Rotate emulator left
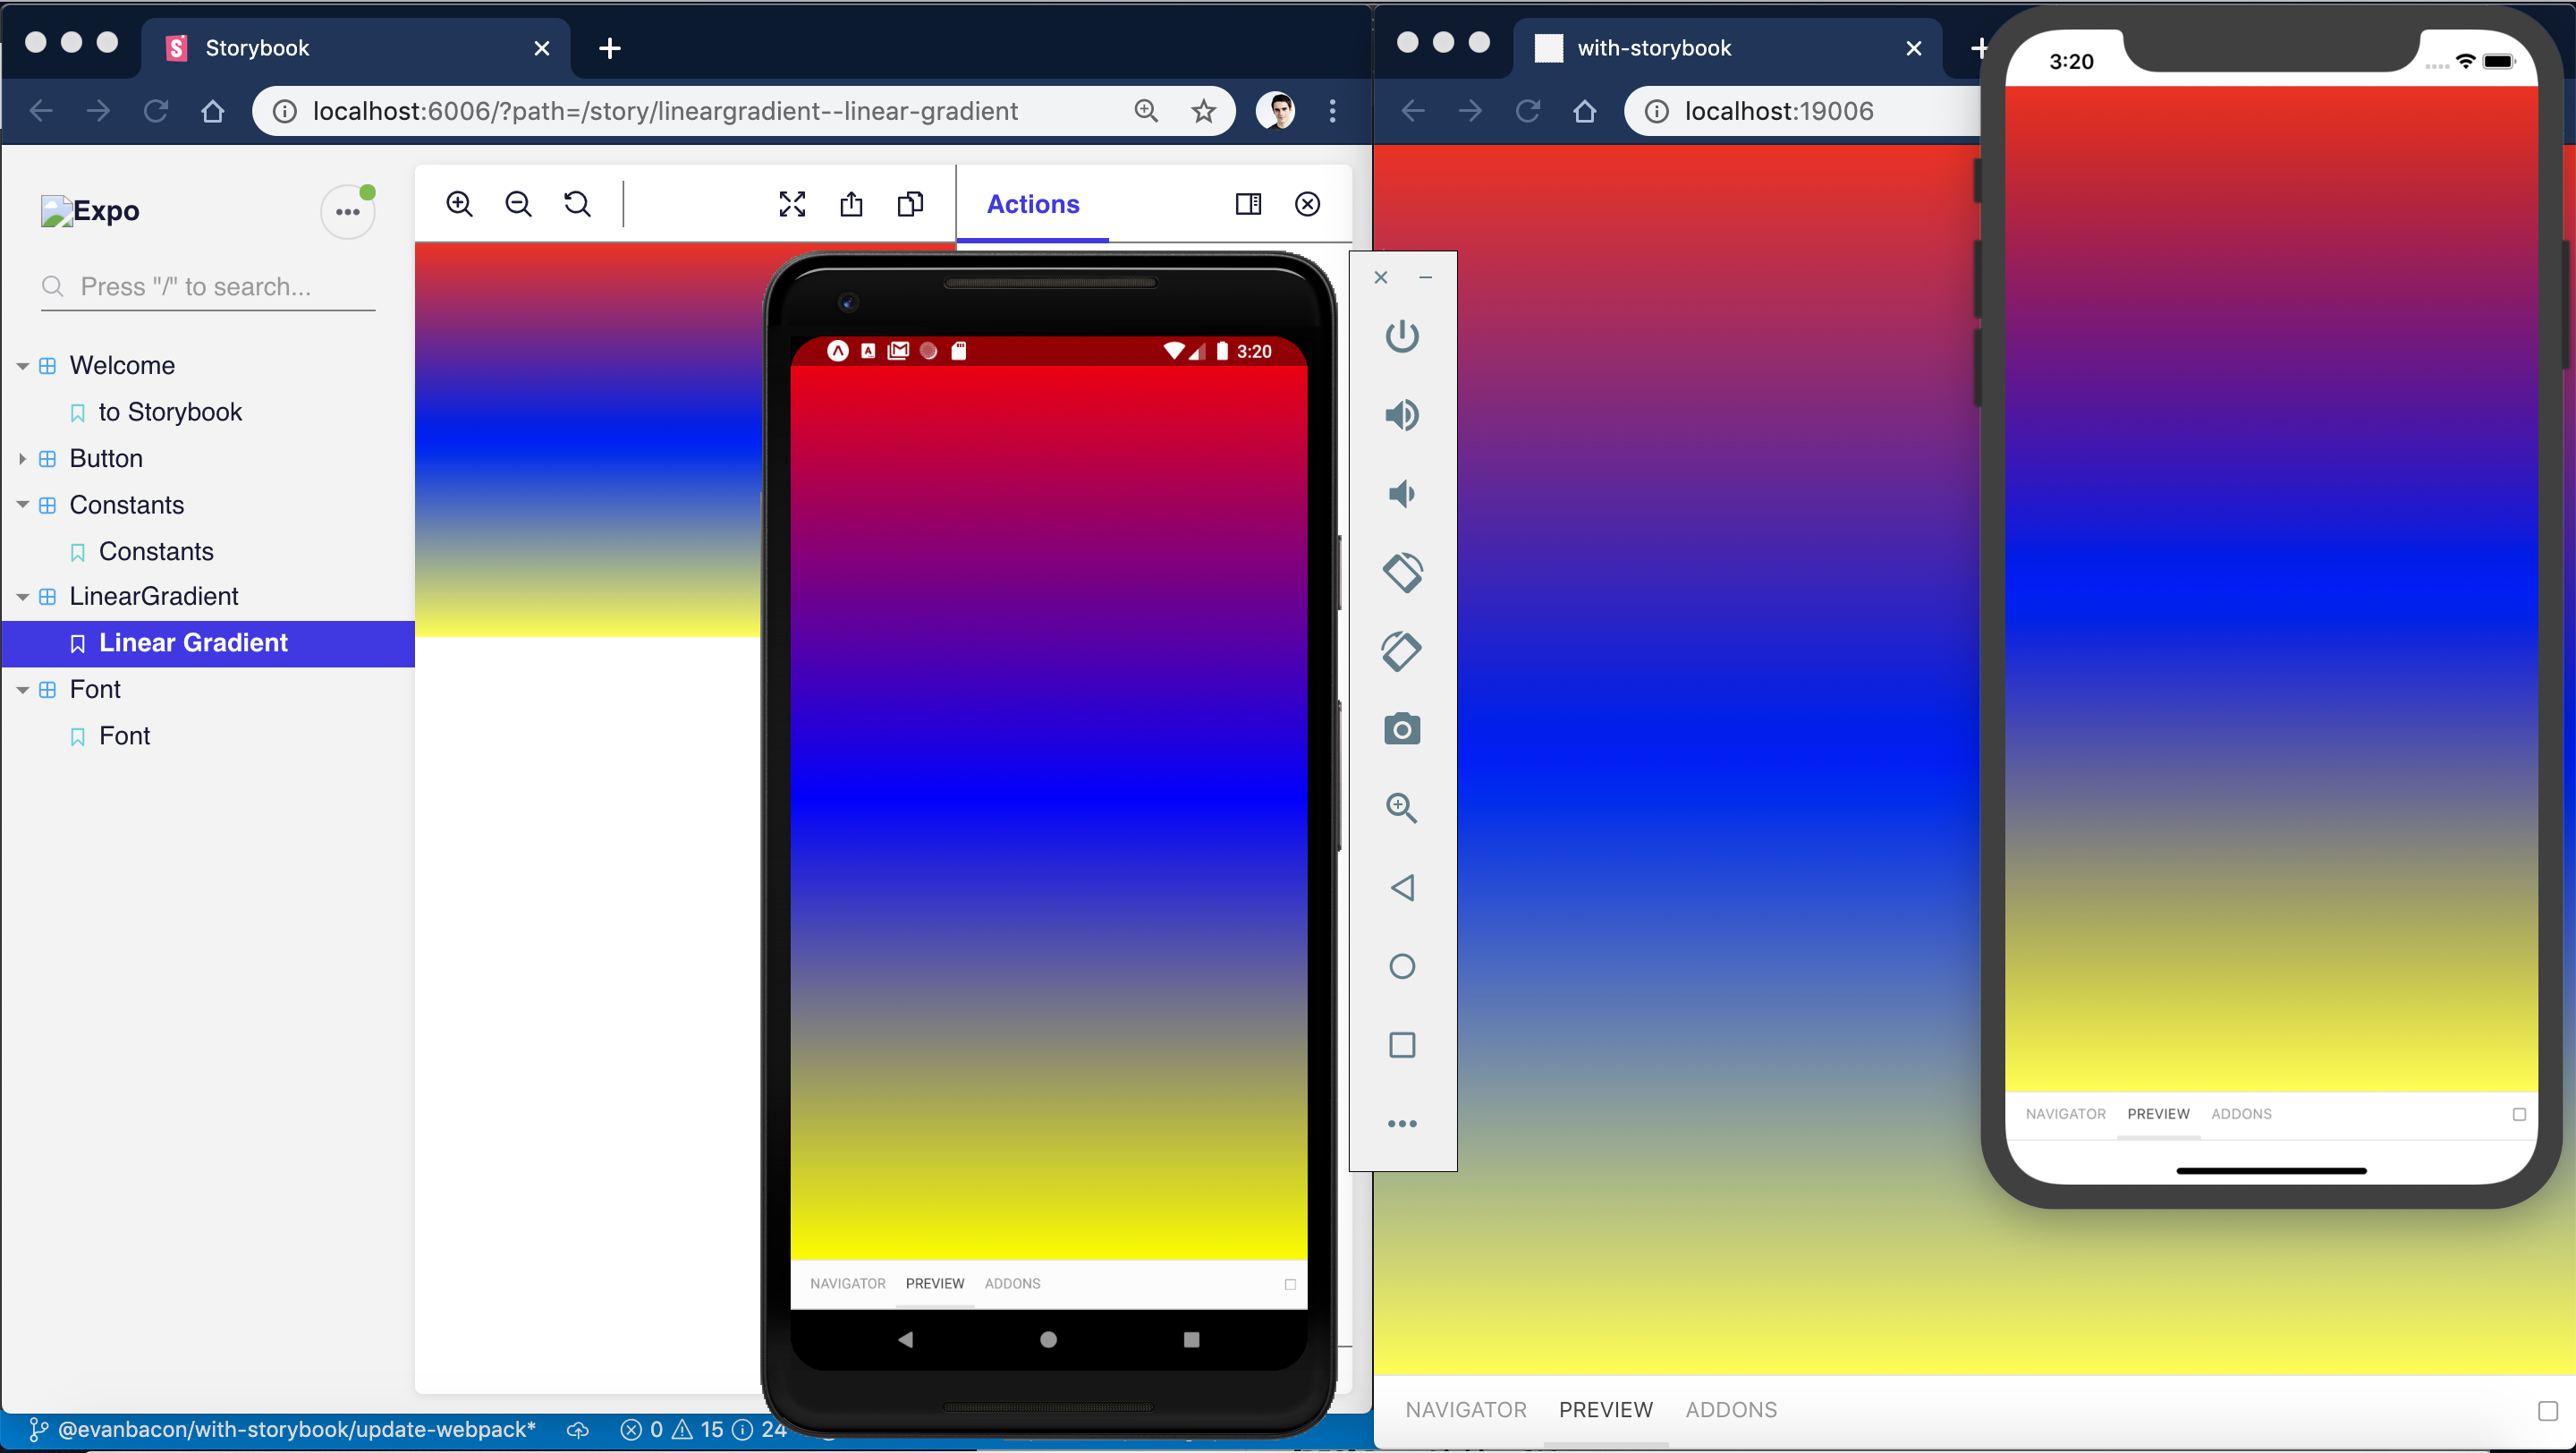 [1402, 572]
